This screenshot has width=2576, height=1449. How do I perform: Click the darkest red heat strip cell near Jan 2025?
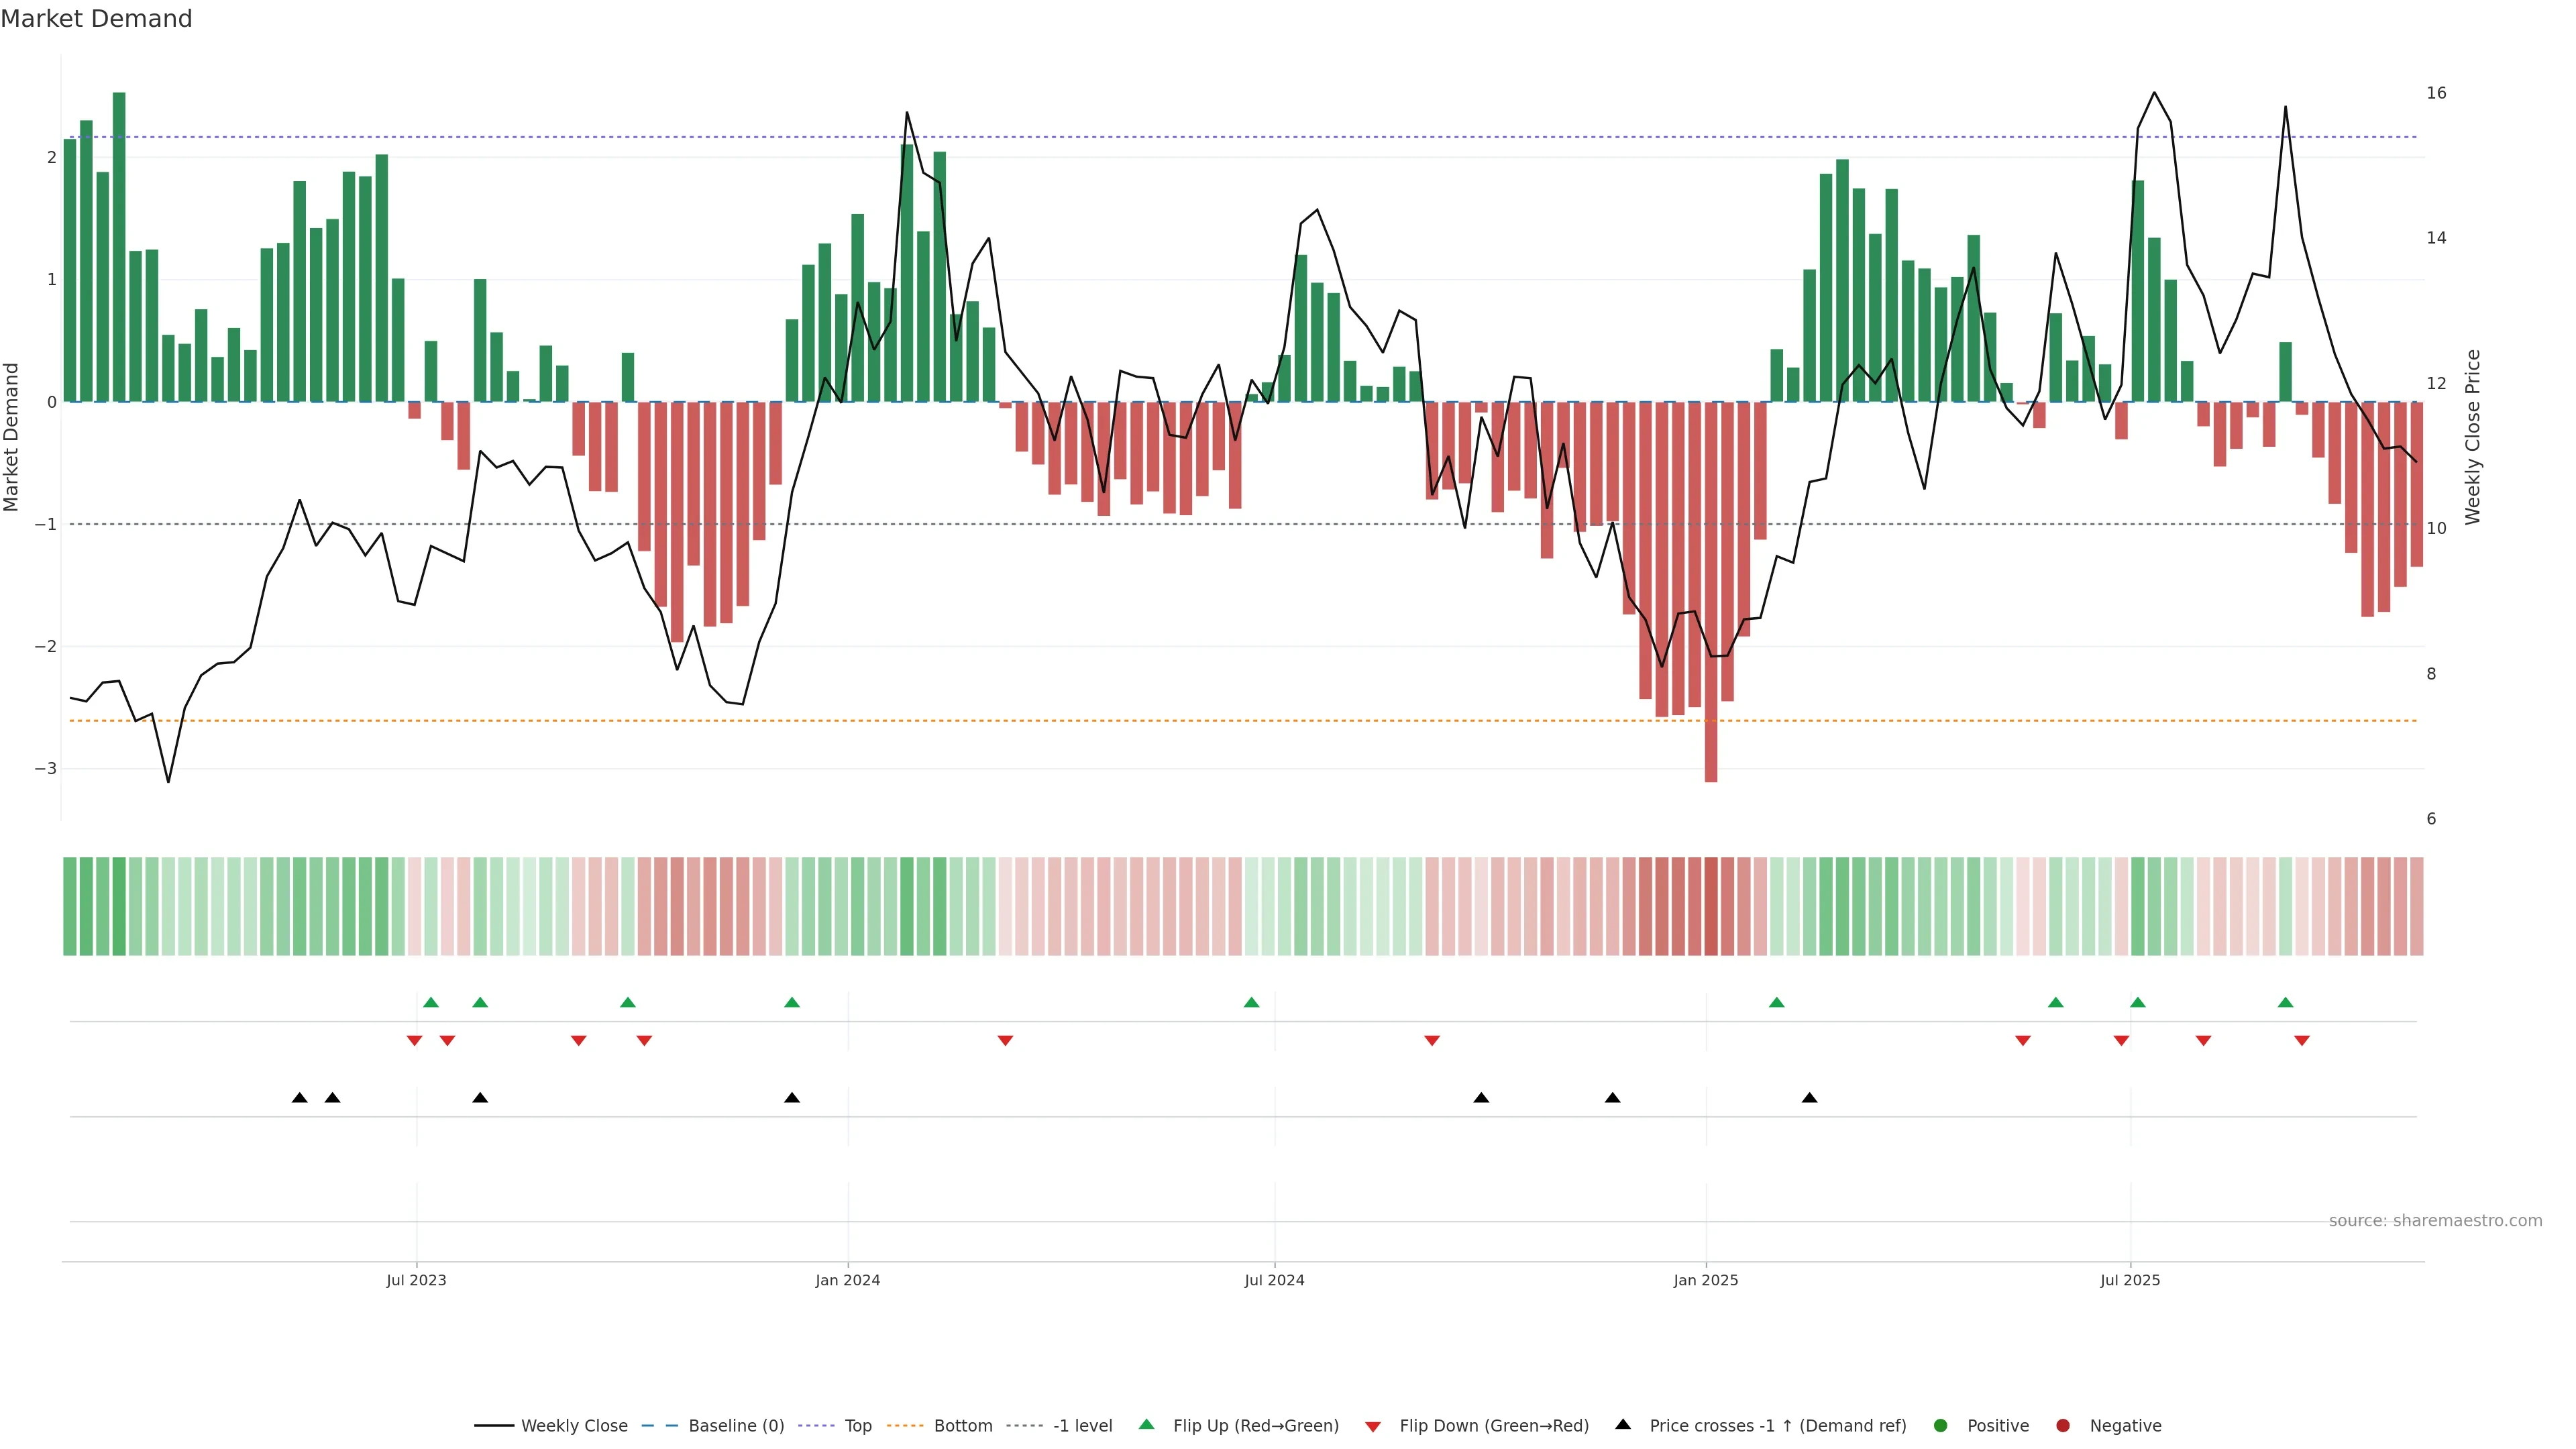pyautogui.click(x=1710, y=906)
